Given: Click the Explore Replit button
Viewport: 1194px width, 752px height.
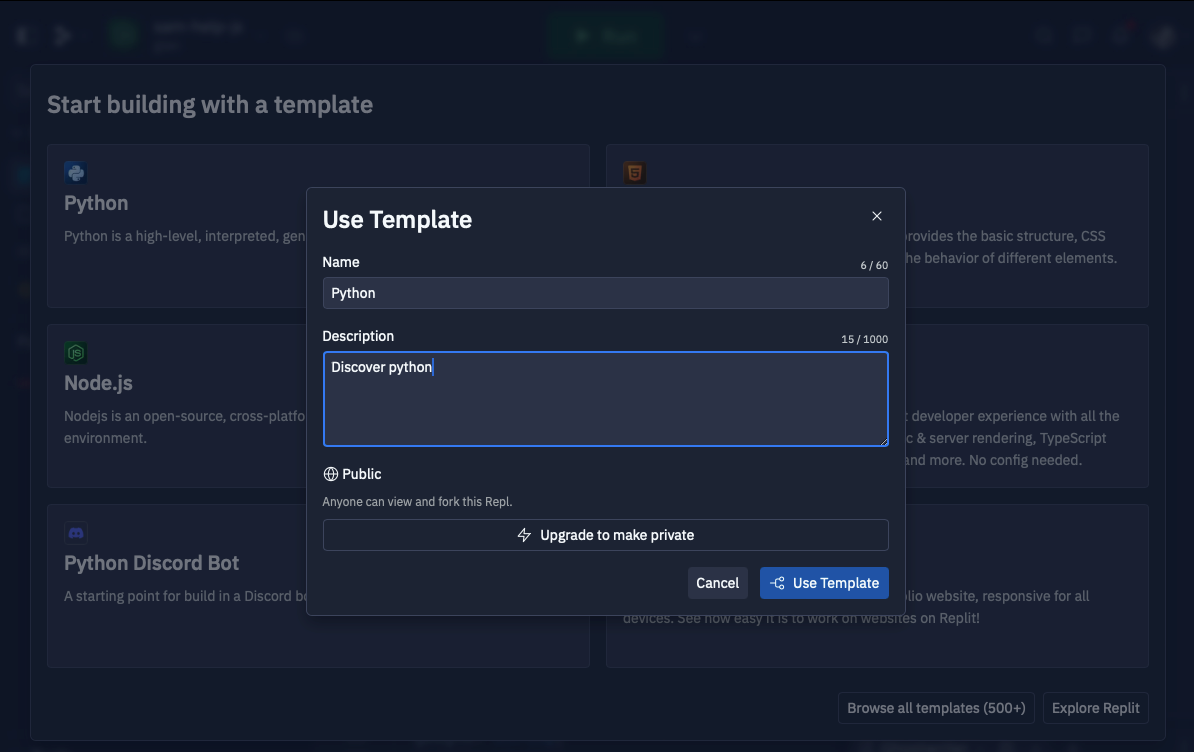Looking at the screenshot, I should click(x=1095, y=708).
